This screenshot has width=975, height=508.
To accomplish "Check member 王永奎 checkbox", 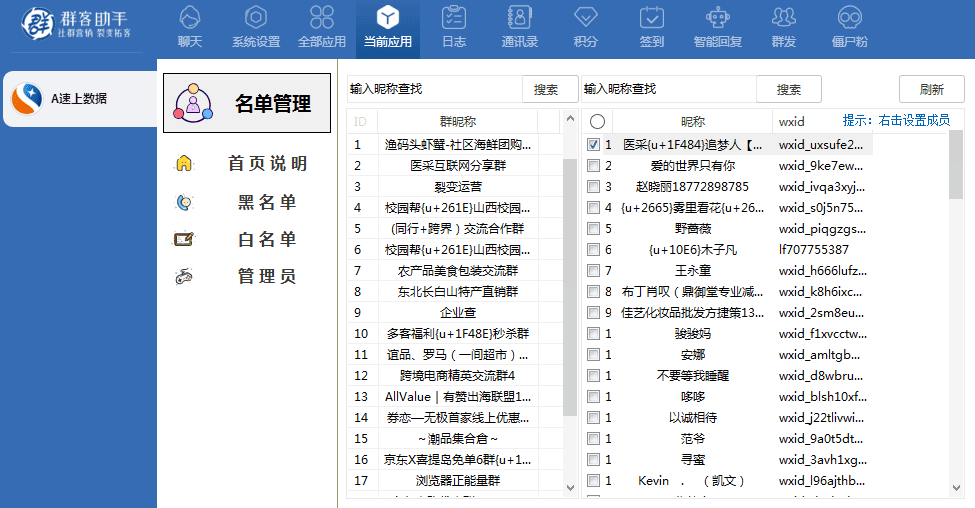I will click(x=593, y=271).
